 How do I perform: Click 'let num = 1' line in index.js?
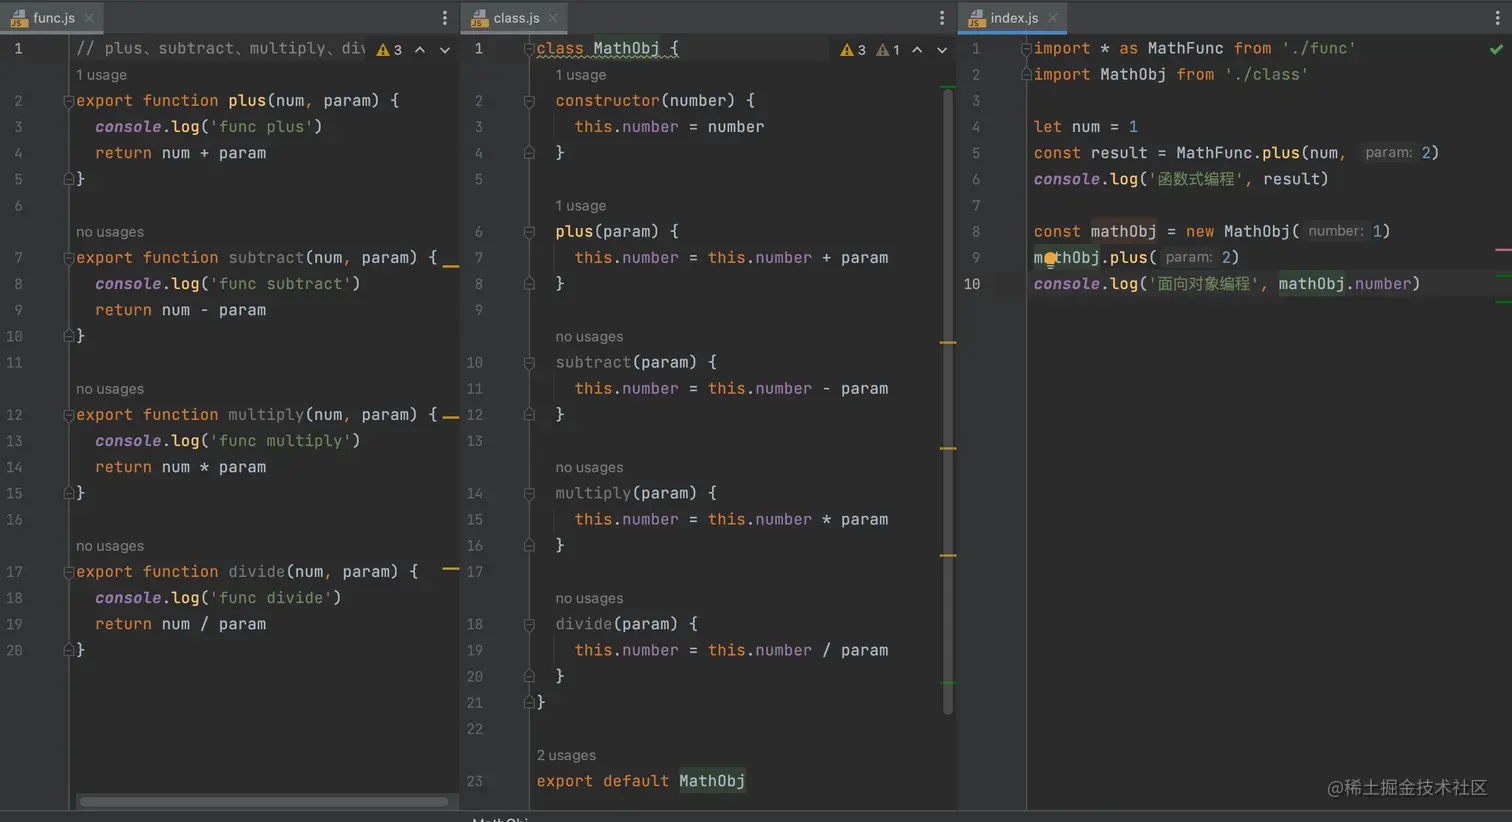[1086, 127]
